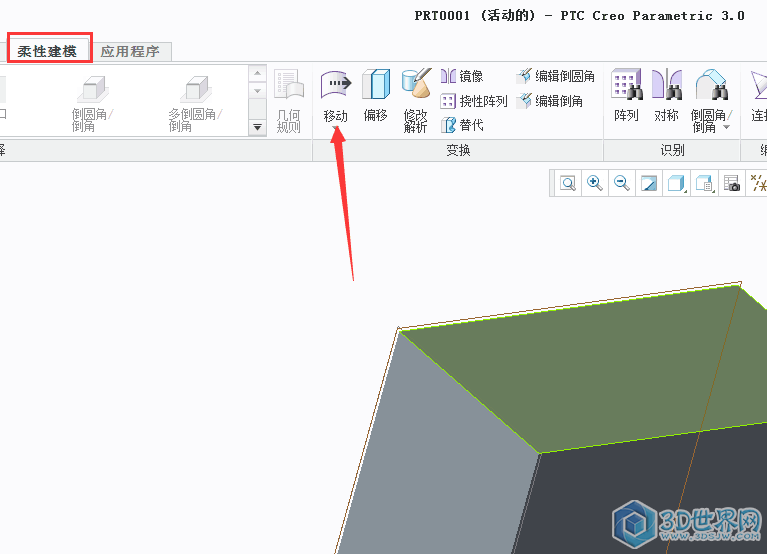Expand the full selection gallery list
The width and height of the screenshot is (767, 554).
(257, 127)
